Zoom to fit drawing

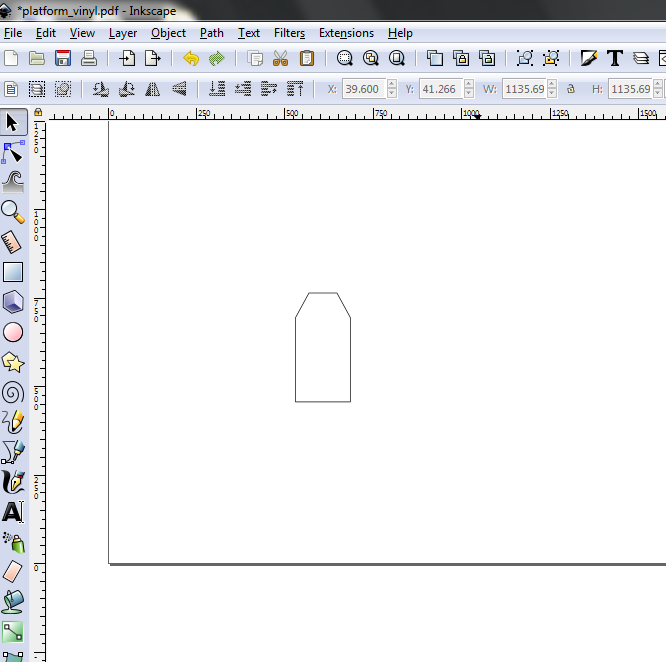[x=371, y=58]
